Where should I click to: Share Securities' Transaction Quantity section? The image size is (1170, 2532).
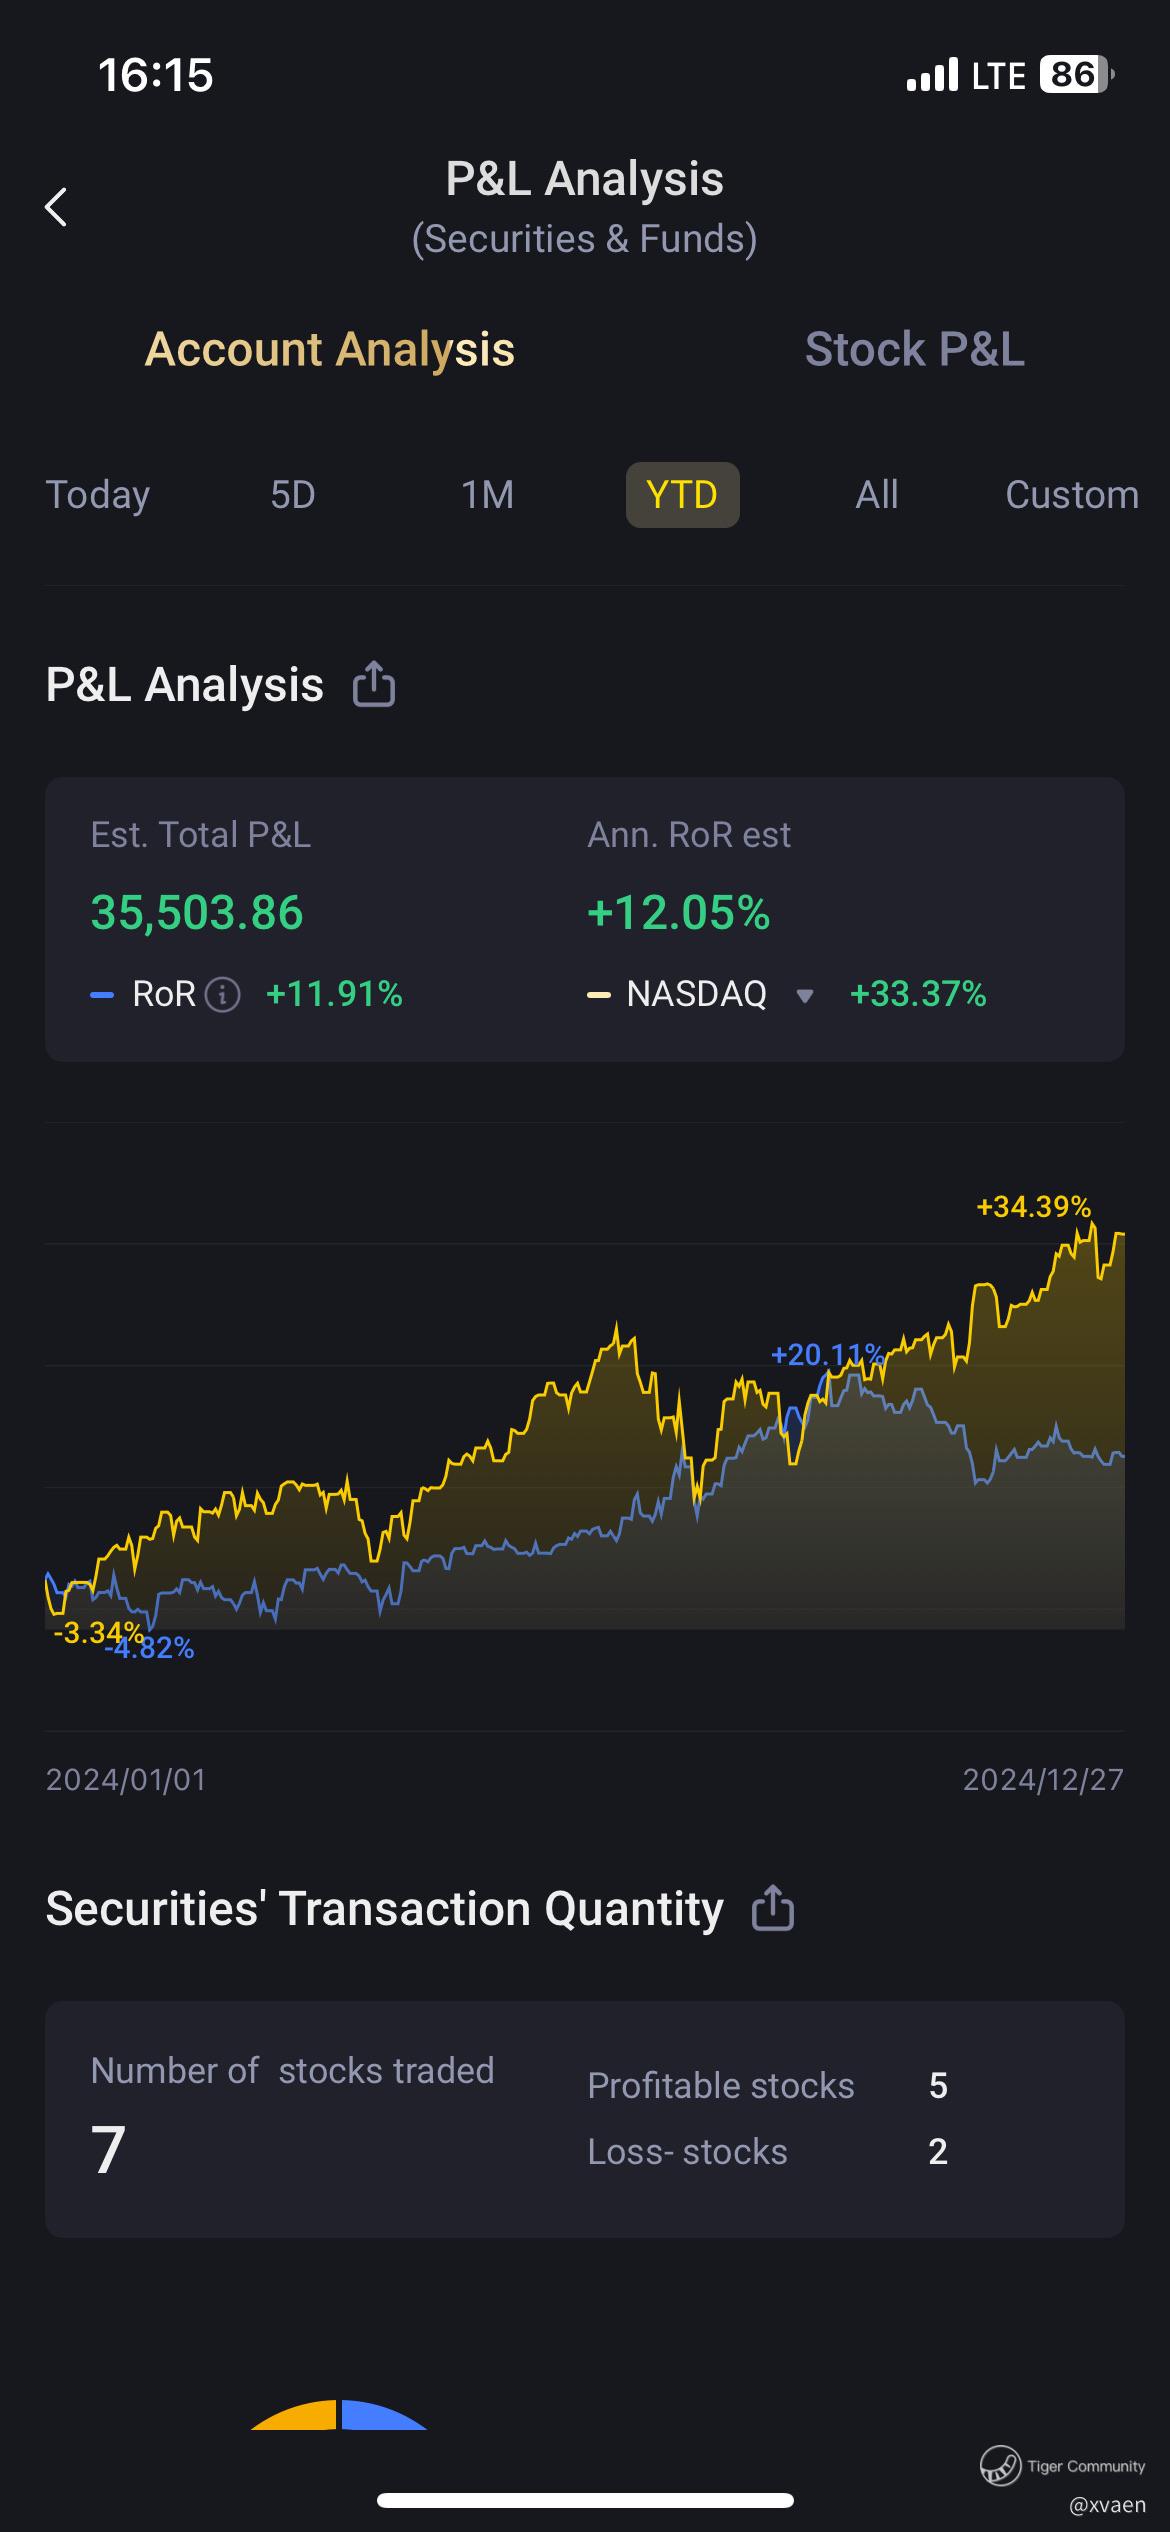(x=772, y=1908)
